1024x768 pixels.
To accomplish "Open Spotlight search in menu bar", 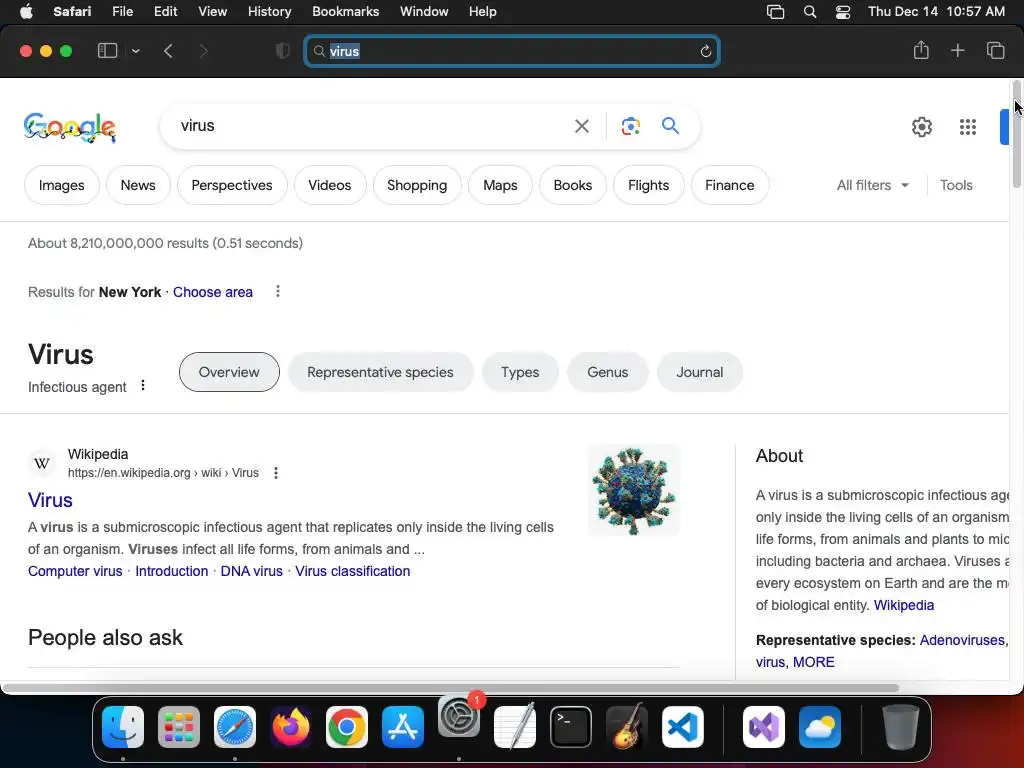I will tap(810, 12).
